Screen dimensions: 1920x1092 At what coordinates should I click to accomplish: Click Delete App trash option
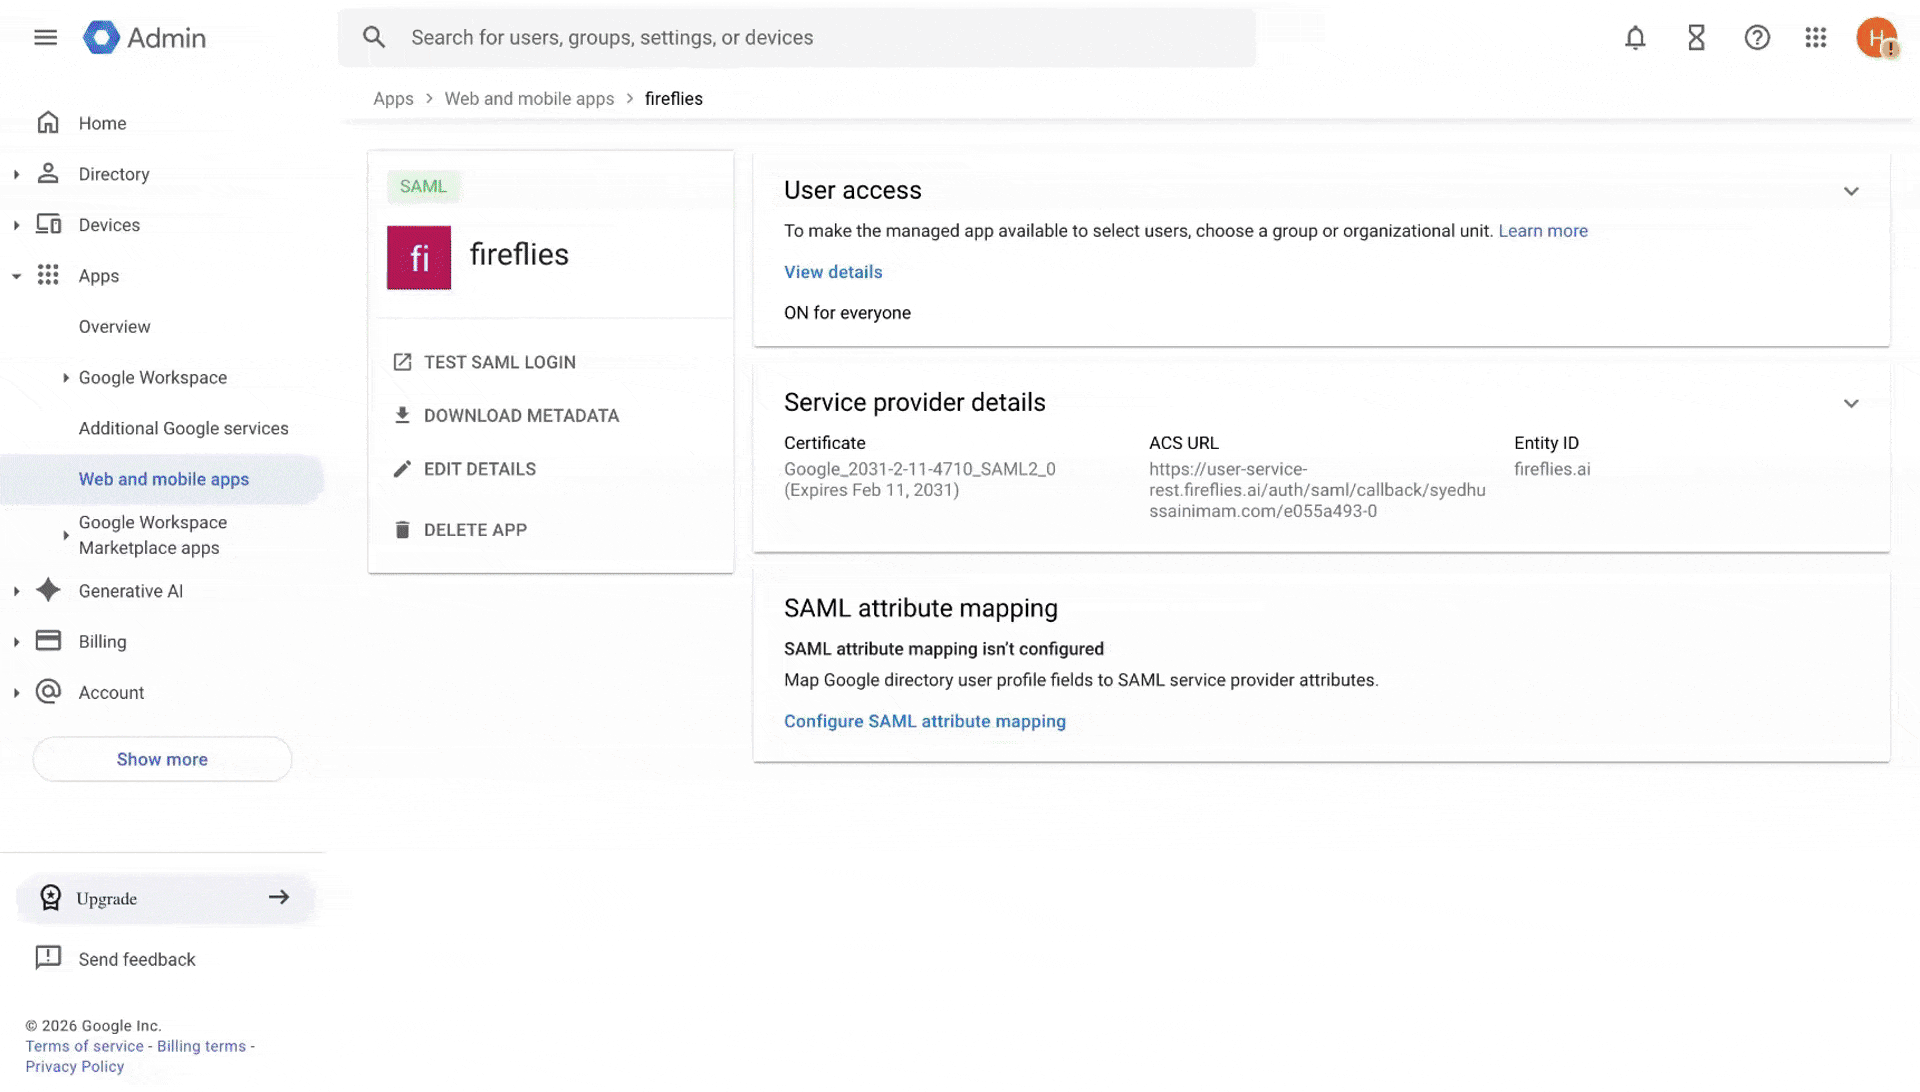[x=474, y=530]
